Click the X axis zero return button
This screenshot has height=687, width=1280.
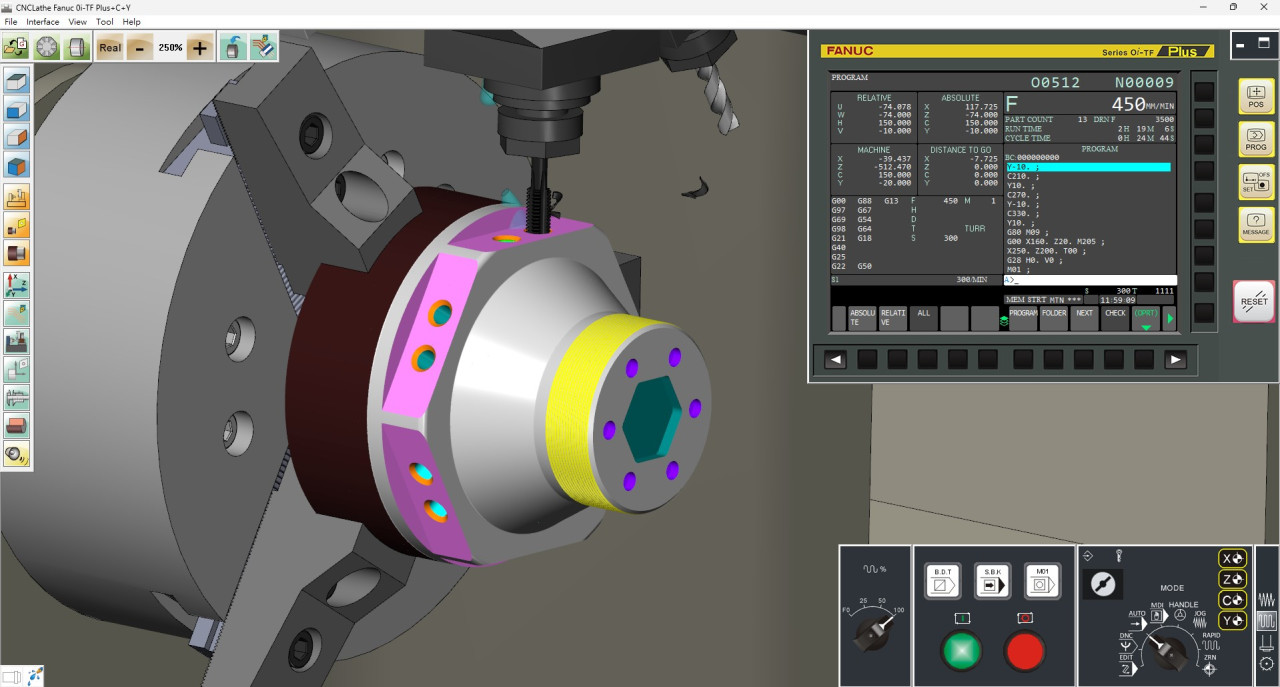pyautogui.click(x=1233, y=558)
